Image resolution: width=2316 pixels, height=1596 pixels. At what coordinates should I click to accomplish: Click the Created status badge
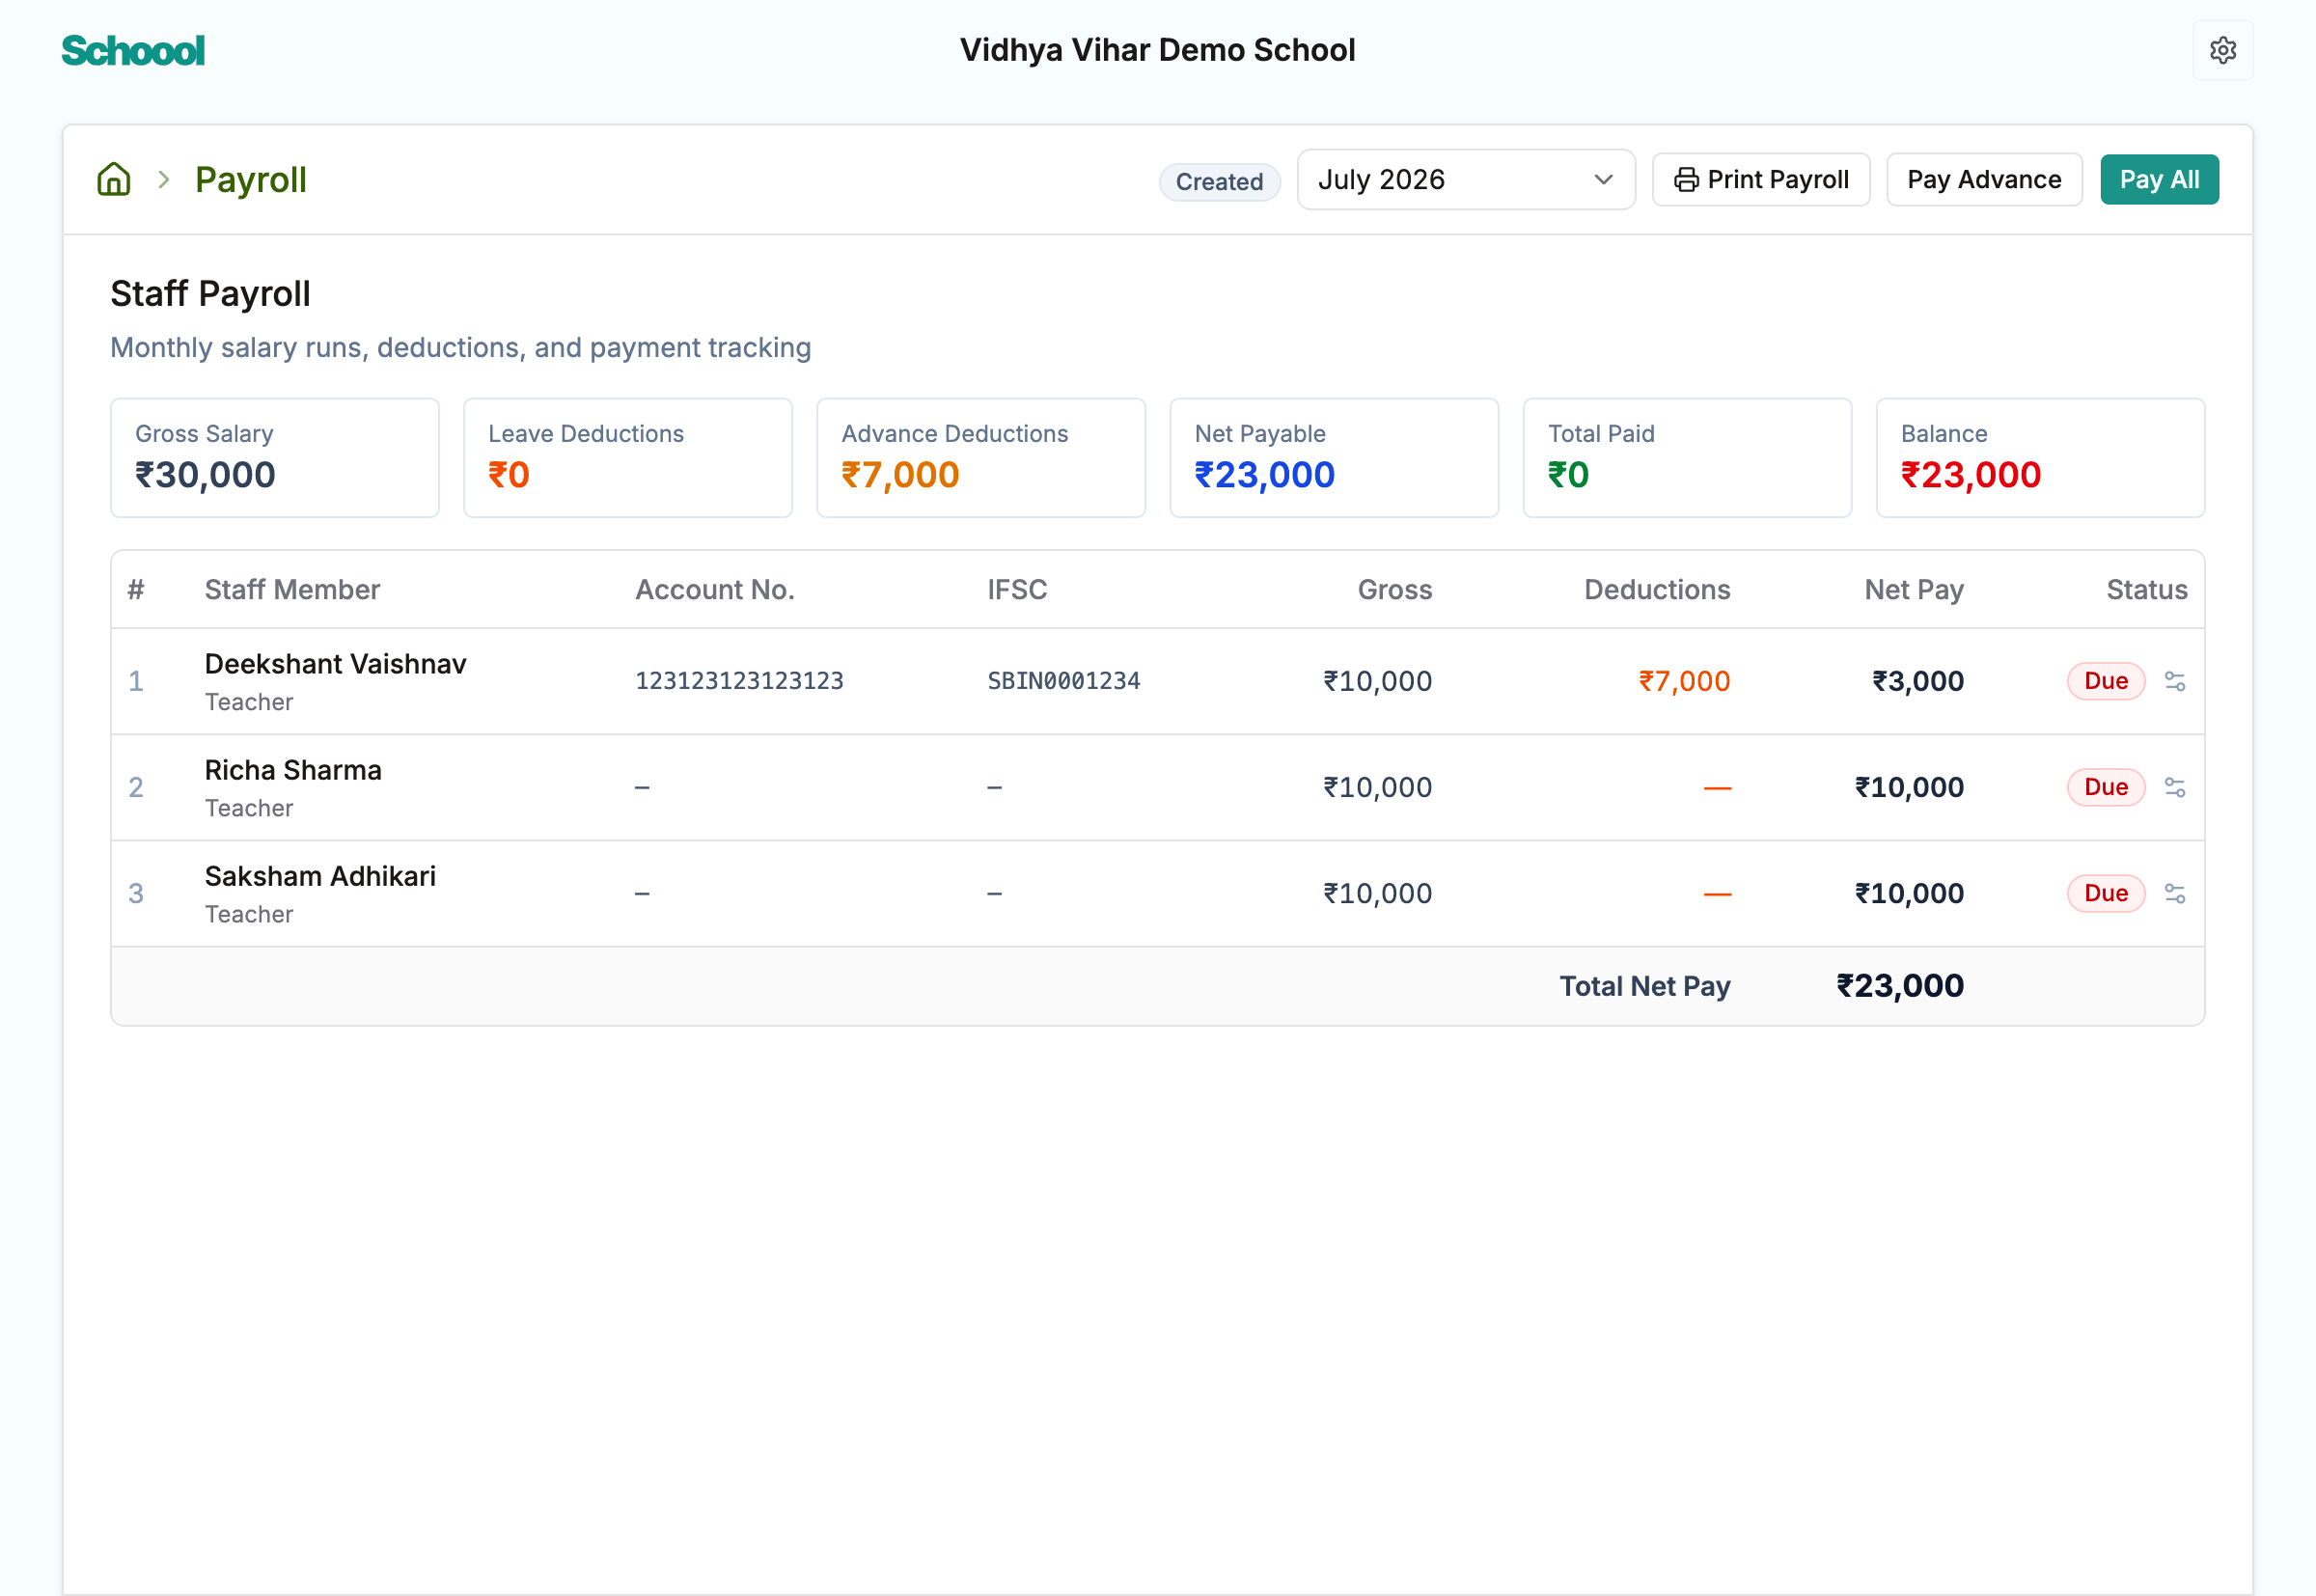tap(1219, 182)
